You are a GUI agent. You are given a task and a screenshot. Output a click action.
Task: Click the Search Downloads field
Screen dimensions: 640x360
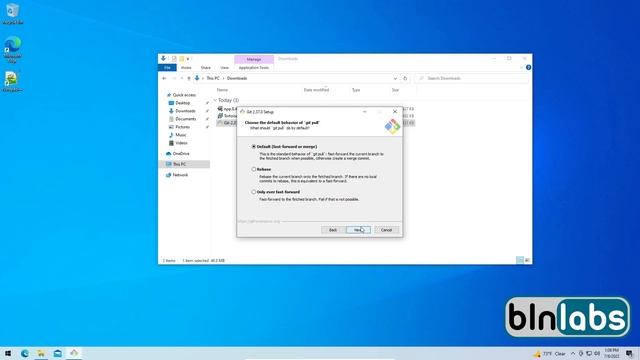tap(472, 78)
